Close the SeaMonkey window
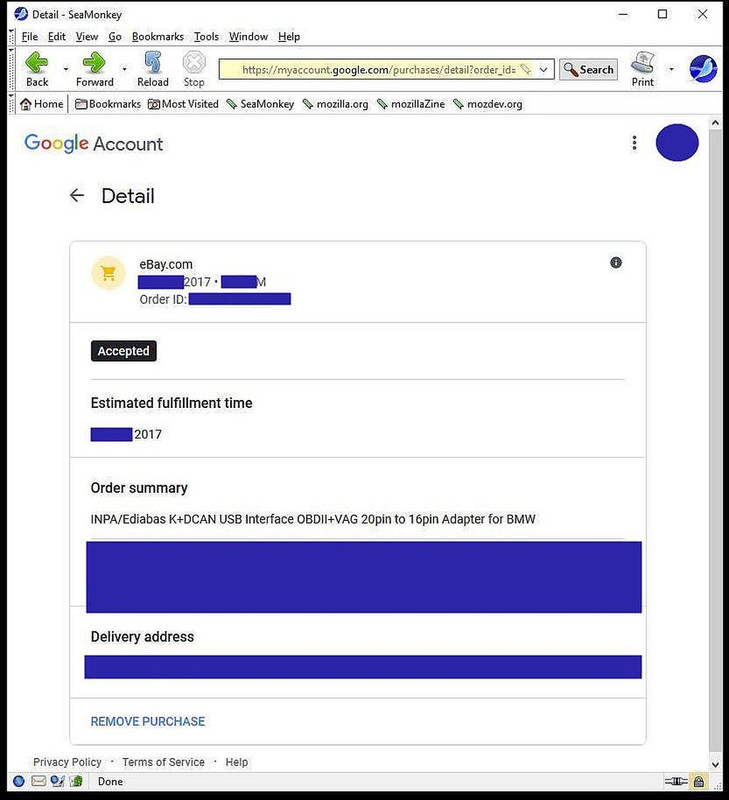The image size is (729, 800). click(702, 14)
